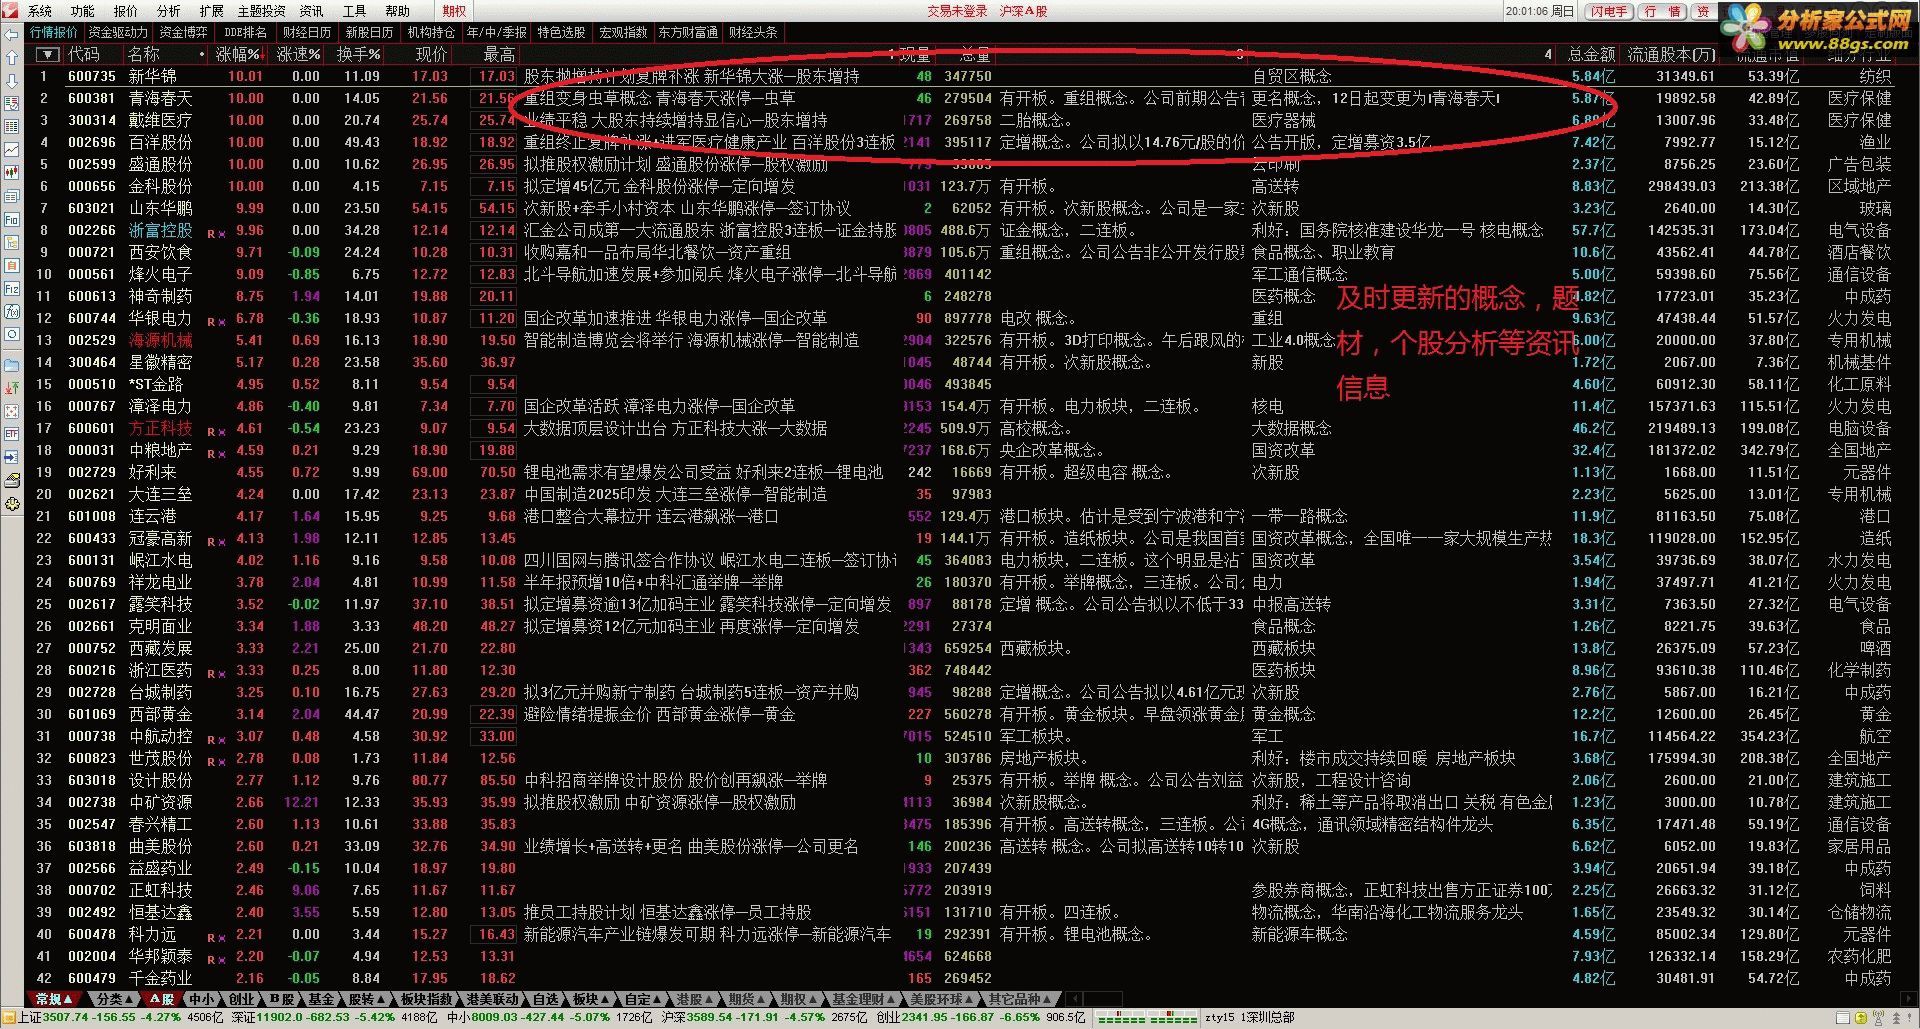Click the 行情 button at top right

pyautogui.click(x=1664, y=12)
